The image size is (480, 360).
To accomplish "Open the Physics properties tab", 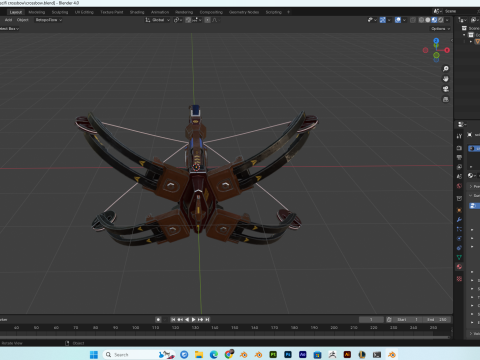I will coord(459,238).
